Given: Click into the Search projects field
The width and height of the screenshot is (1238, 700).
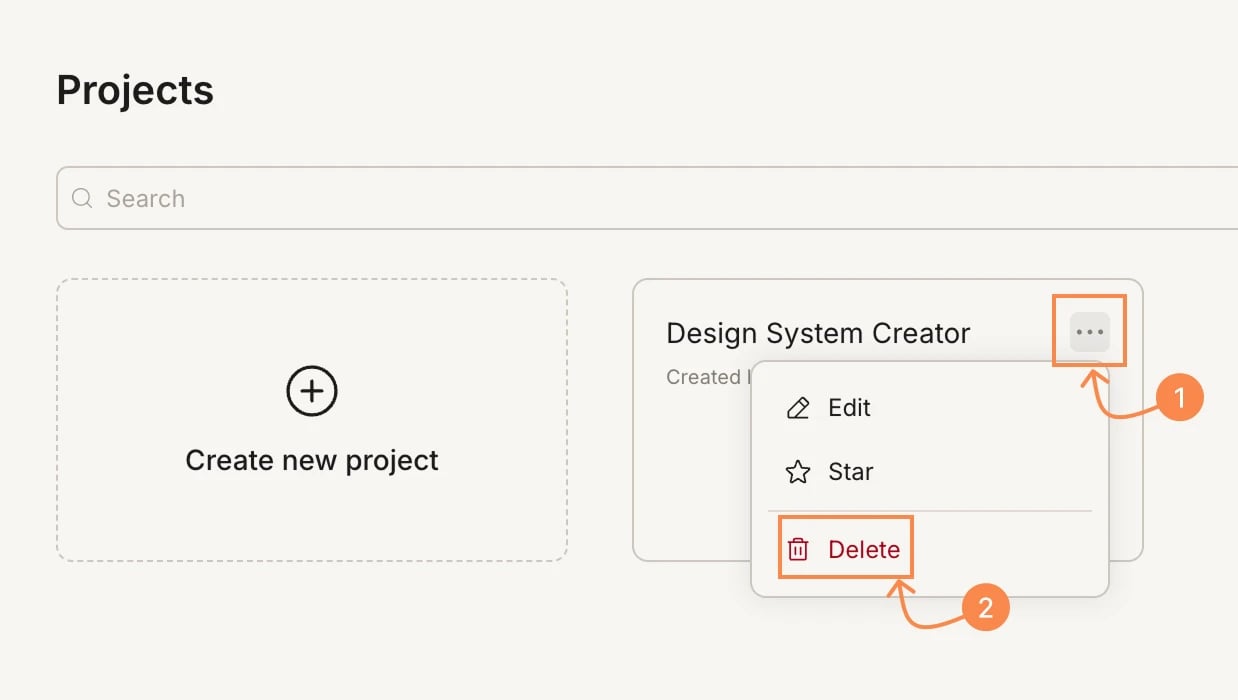Looking at the screenshot, I should [647, 198].
